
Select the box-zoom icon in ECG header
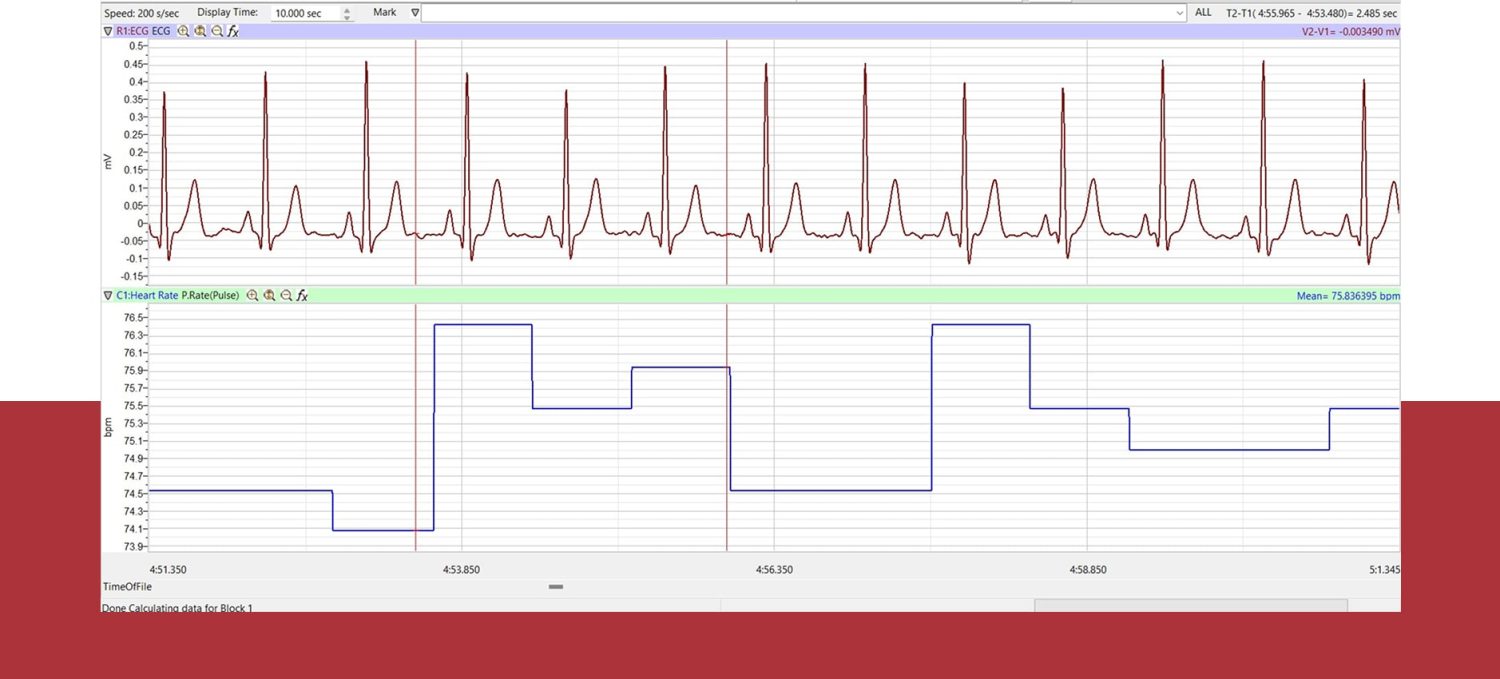(x=200, y=31)
